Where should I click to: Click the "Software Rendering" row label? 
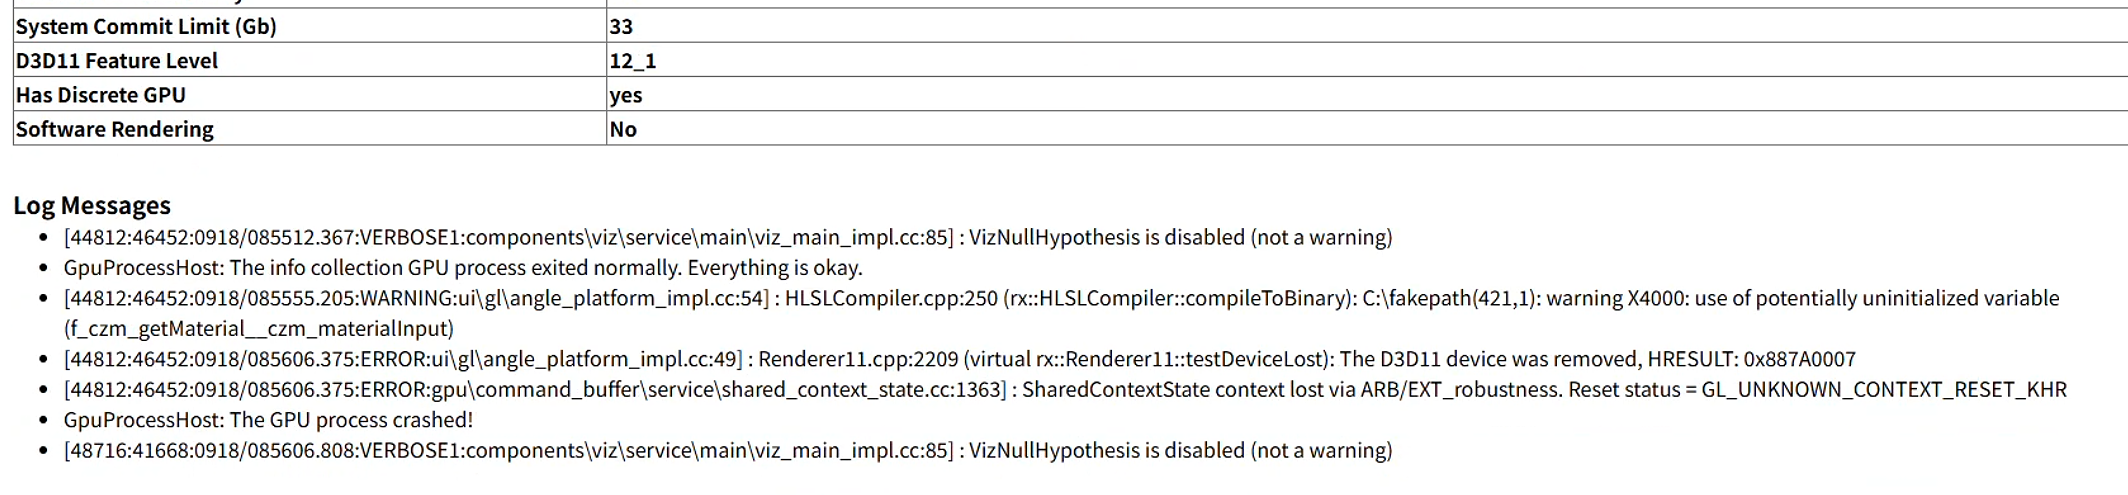pos(115,129)
